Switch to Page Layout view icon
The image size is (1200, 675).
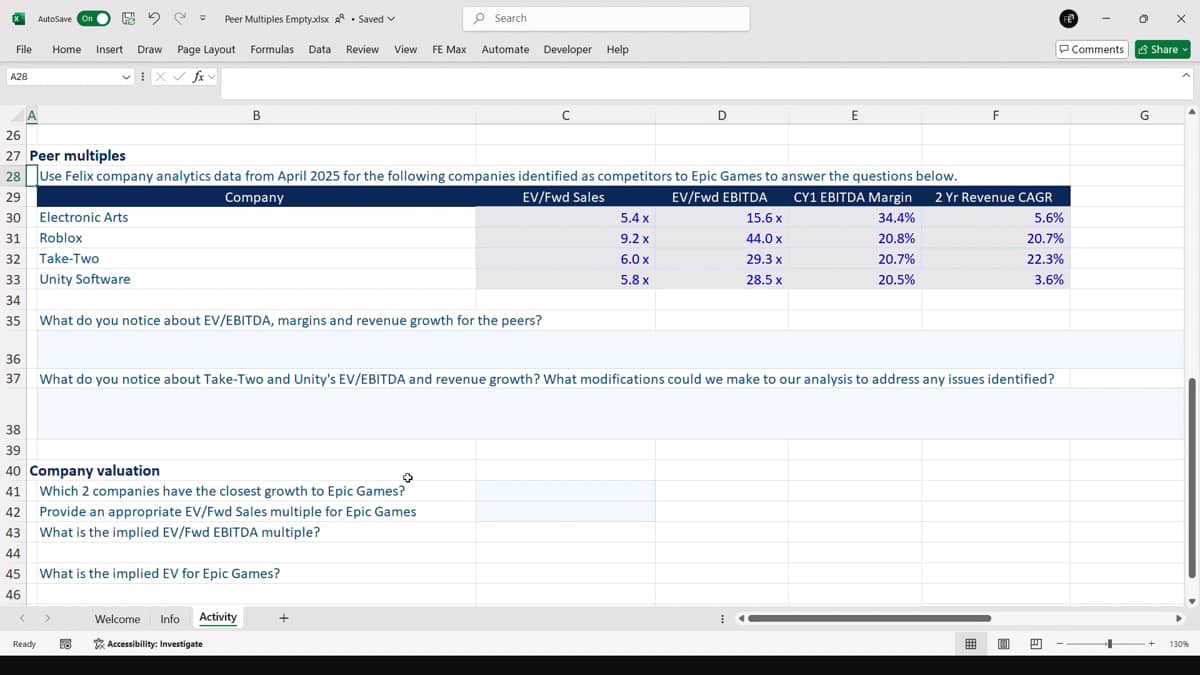1004,644
